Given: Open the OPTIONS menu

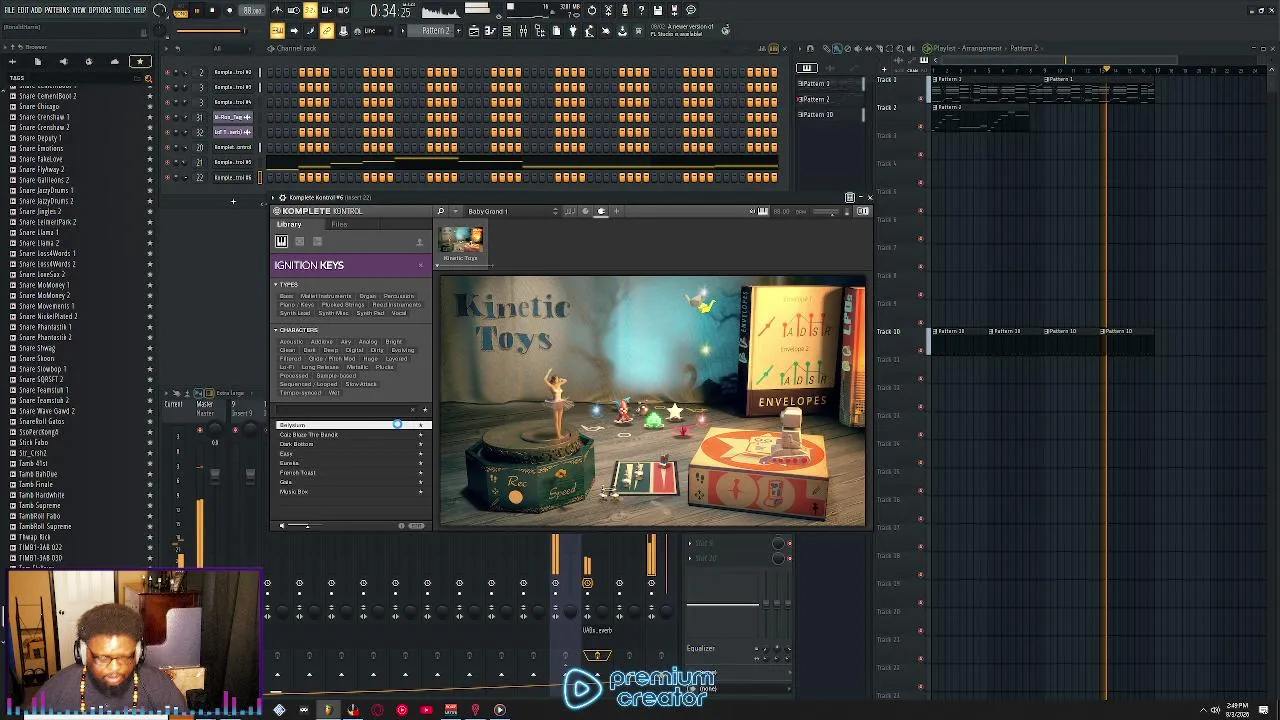Looking at the screenshot, I should (x=100, y=10).
